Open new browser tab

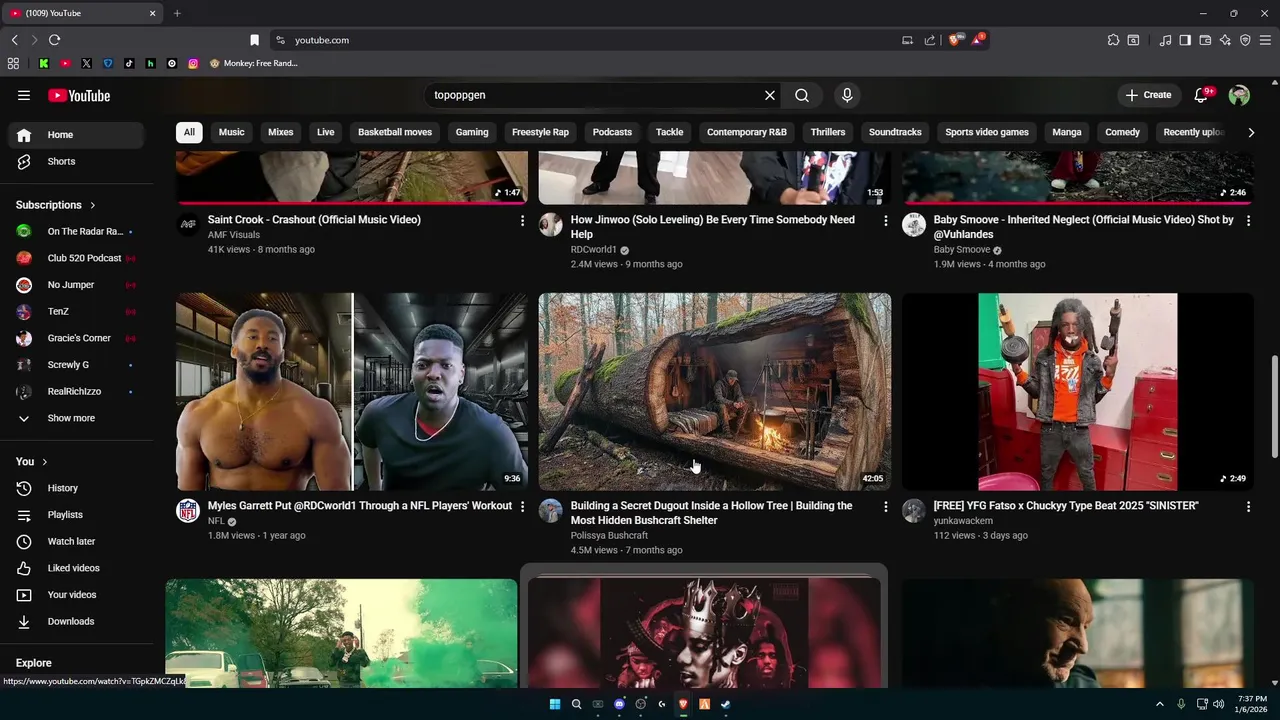[x=177, y=13]
